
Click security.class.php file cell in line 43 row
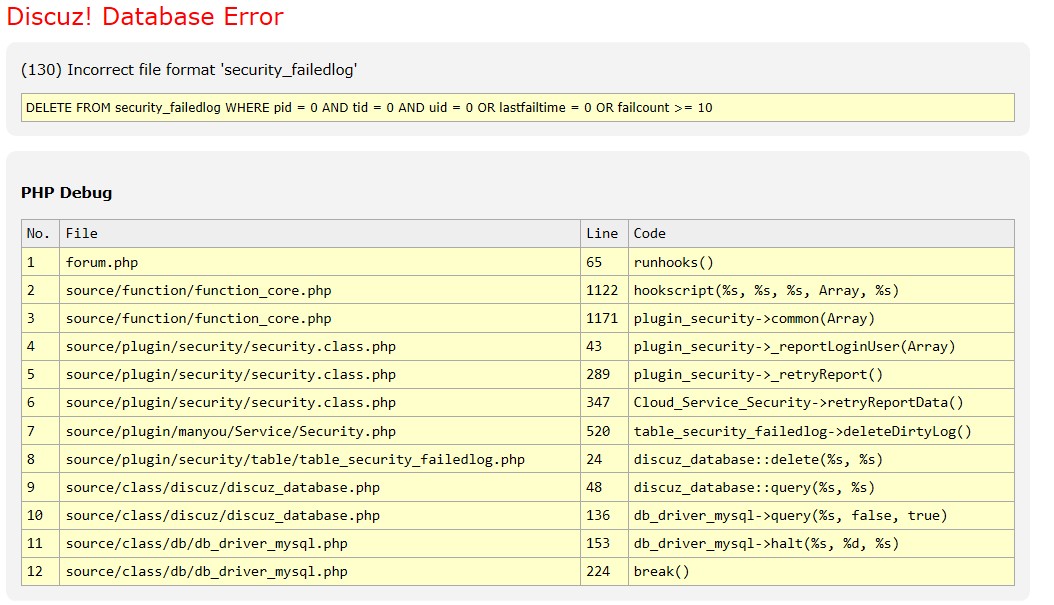320,347
